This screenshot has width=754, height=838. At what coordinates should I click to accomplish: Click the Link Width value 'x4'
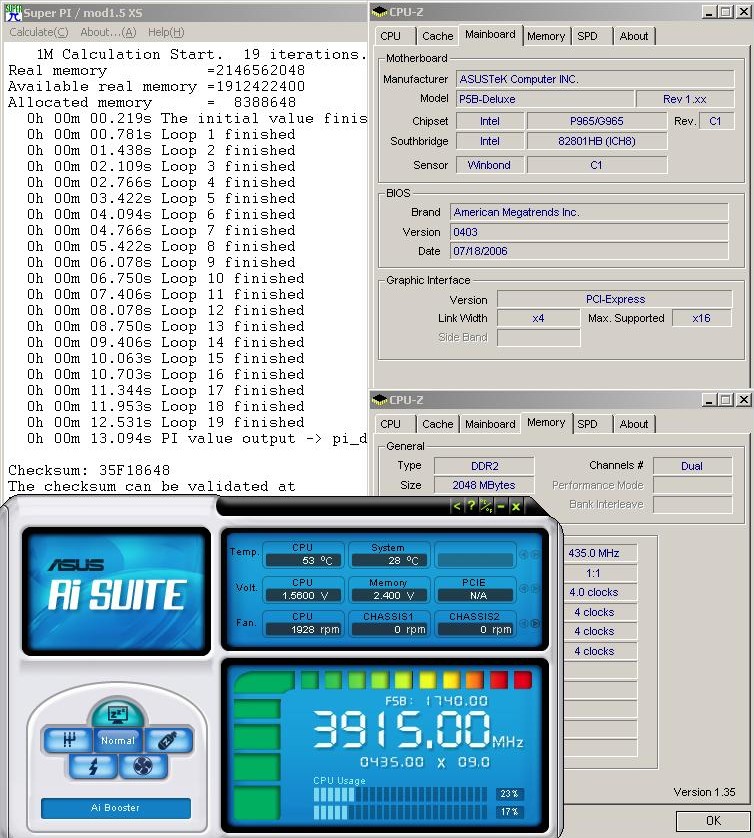pos(538,318)
